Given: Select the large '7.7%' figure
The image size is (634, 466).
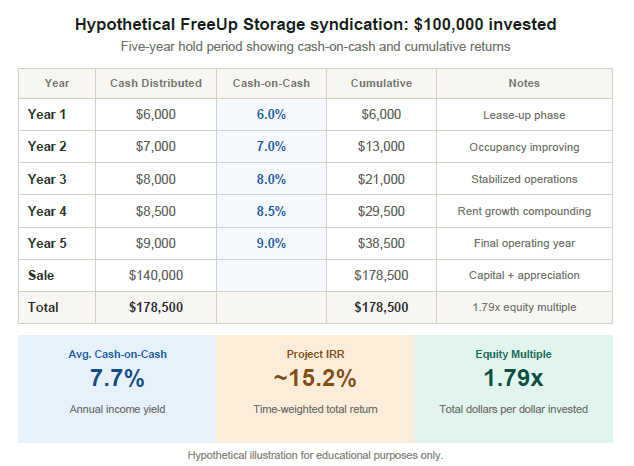Looking at the screenshot, I should pos(117,378).
